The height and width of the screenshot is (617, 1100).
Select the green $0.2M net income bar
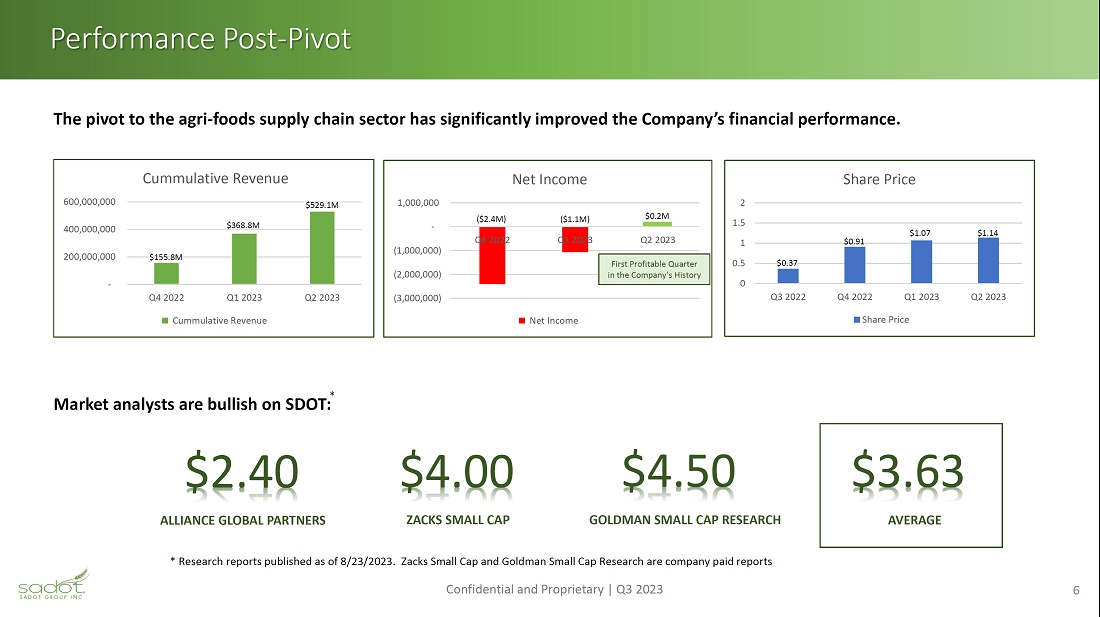coord(657,223)
